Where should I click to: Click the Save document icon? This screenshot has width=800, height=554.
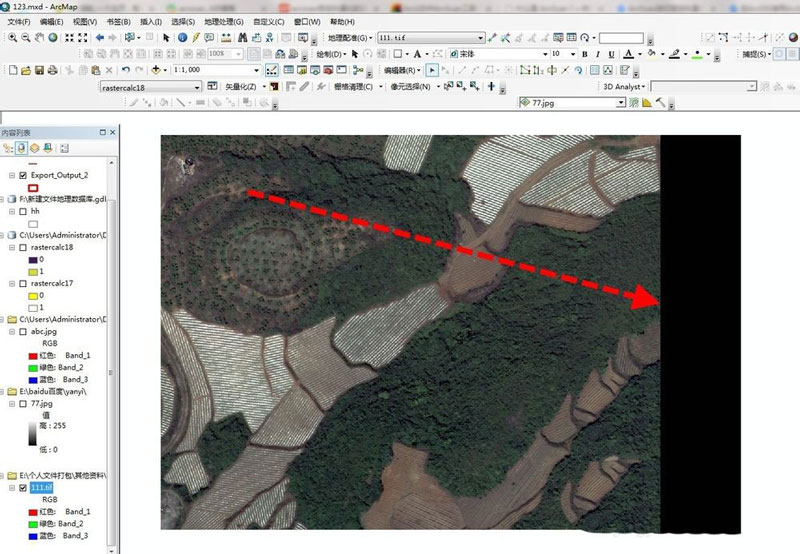click(39, 71)
